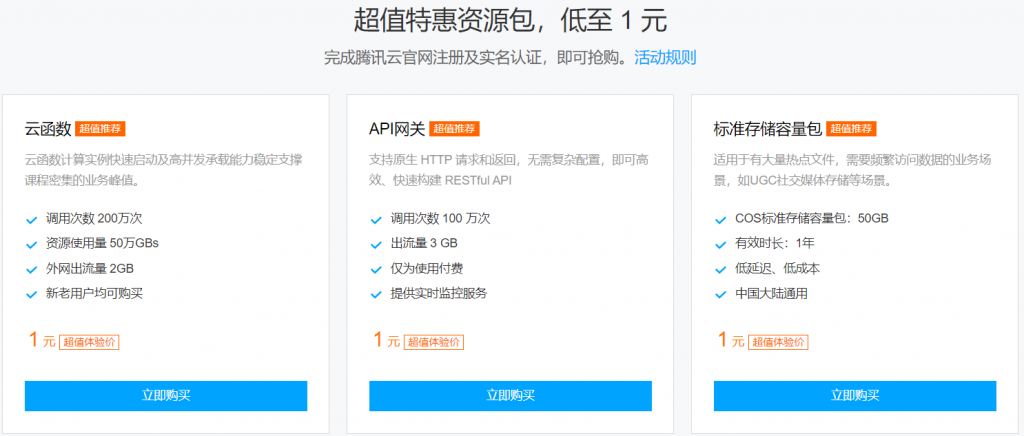This screenshot has width=1024, height=436.
Task: Click 超值推荐 badge next to 云函数
Action: click(x=100, y=129)
